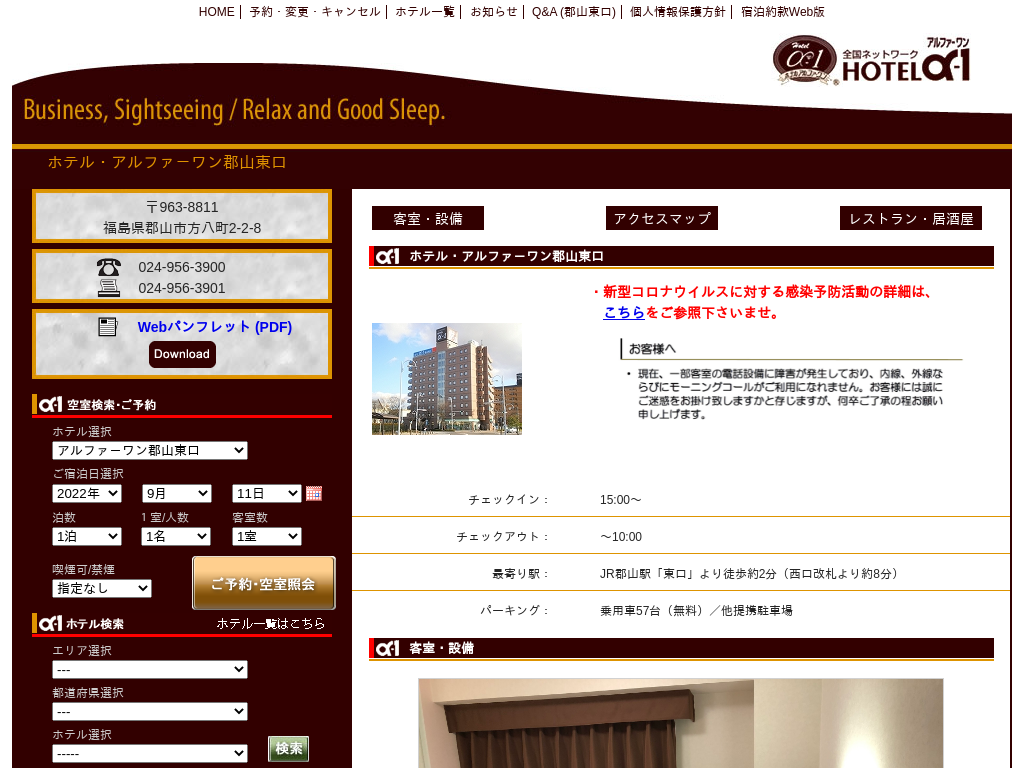Image resolution: width=1024 pixels, height=768 pixels.
Task: Click the fax machine icon beside 024-956-3901
Action: pos(108,288)
